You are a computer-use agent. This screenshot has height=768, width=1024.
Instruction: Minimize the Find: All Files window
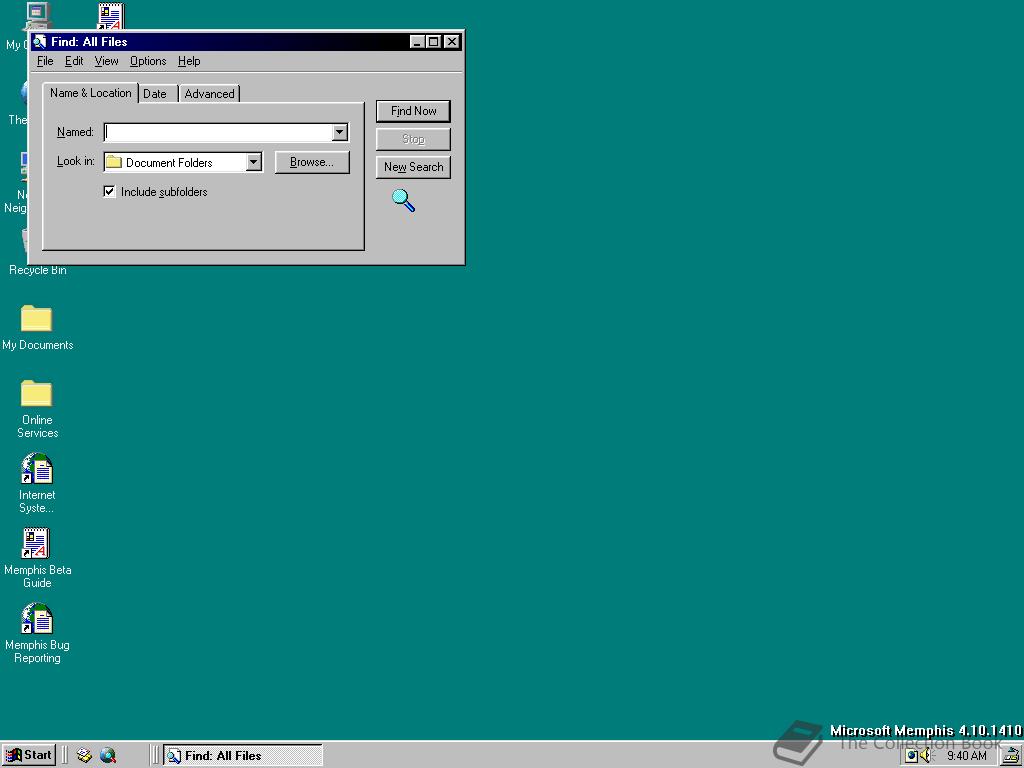pyautogui.click(x=417, y=42)
